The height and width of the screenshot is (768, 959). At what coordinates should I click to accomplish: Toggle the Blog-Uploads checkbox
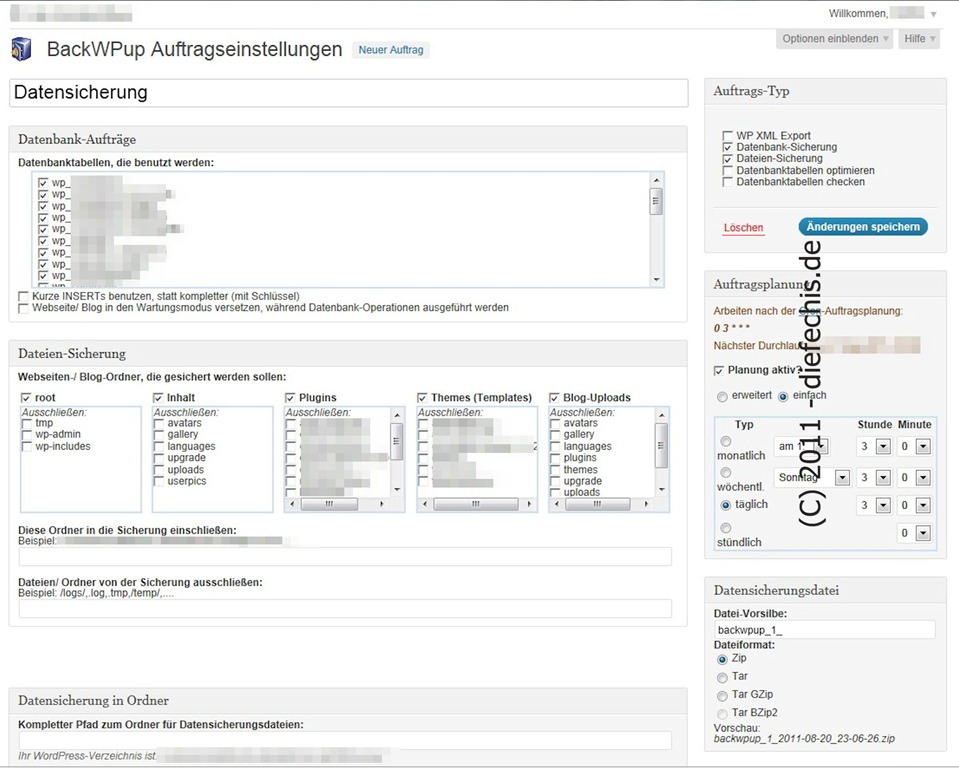pos(554,398)
